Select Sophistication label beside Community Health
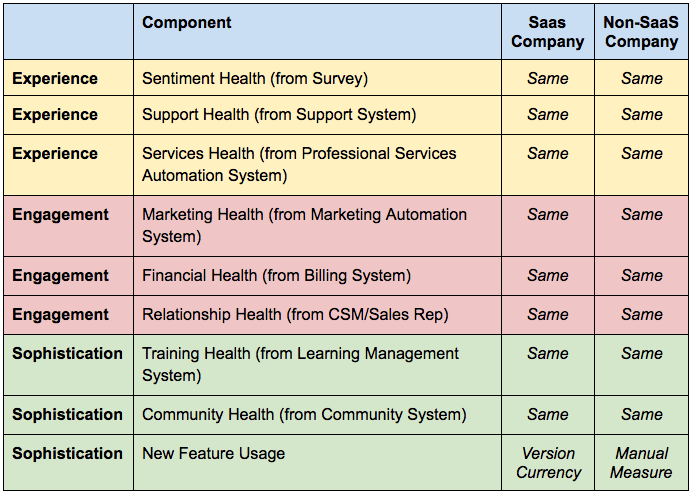This screenshot has height=494, width=692. coord(67,414)
